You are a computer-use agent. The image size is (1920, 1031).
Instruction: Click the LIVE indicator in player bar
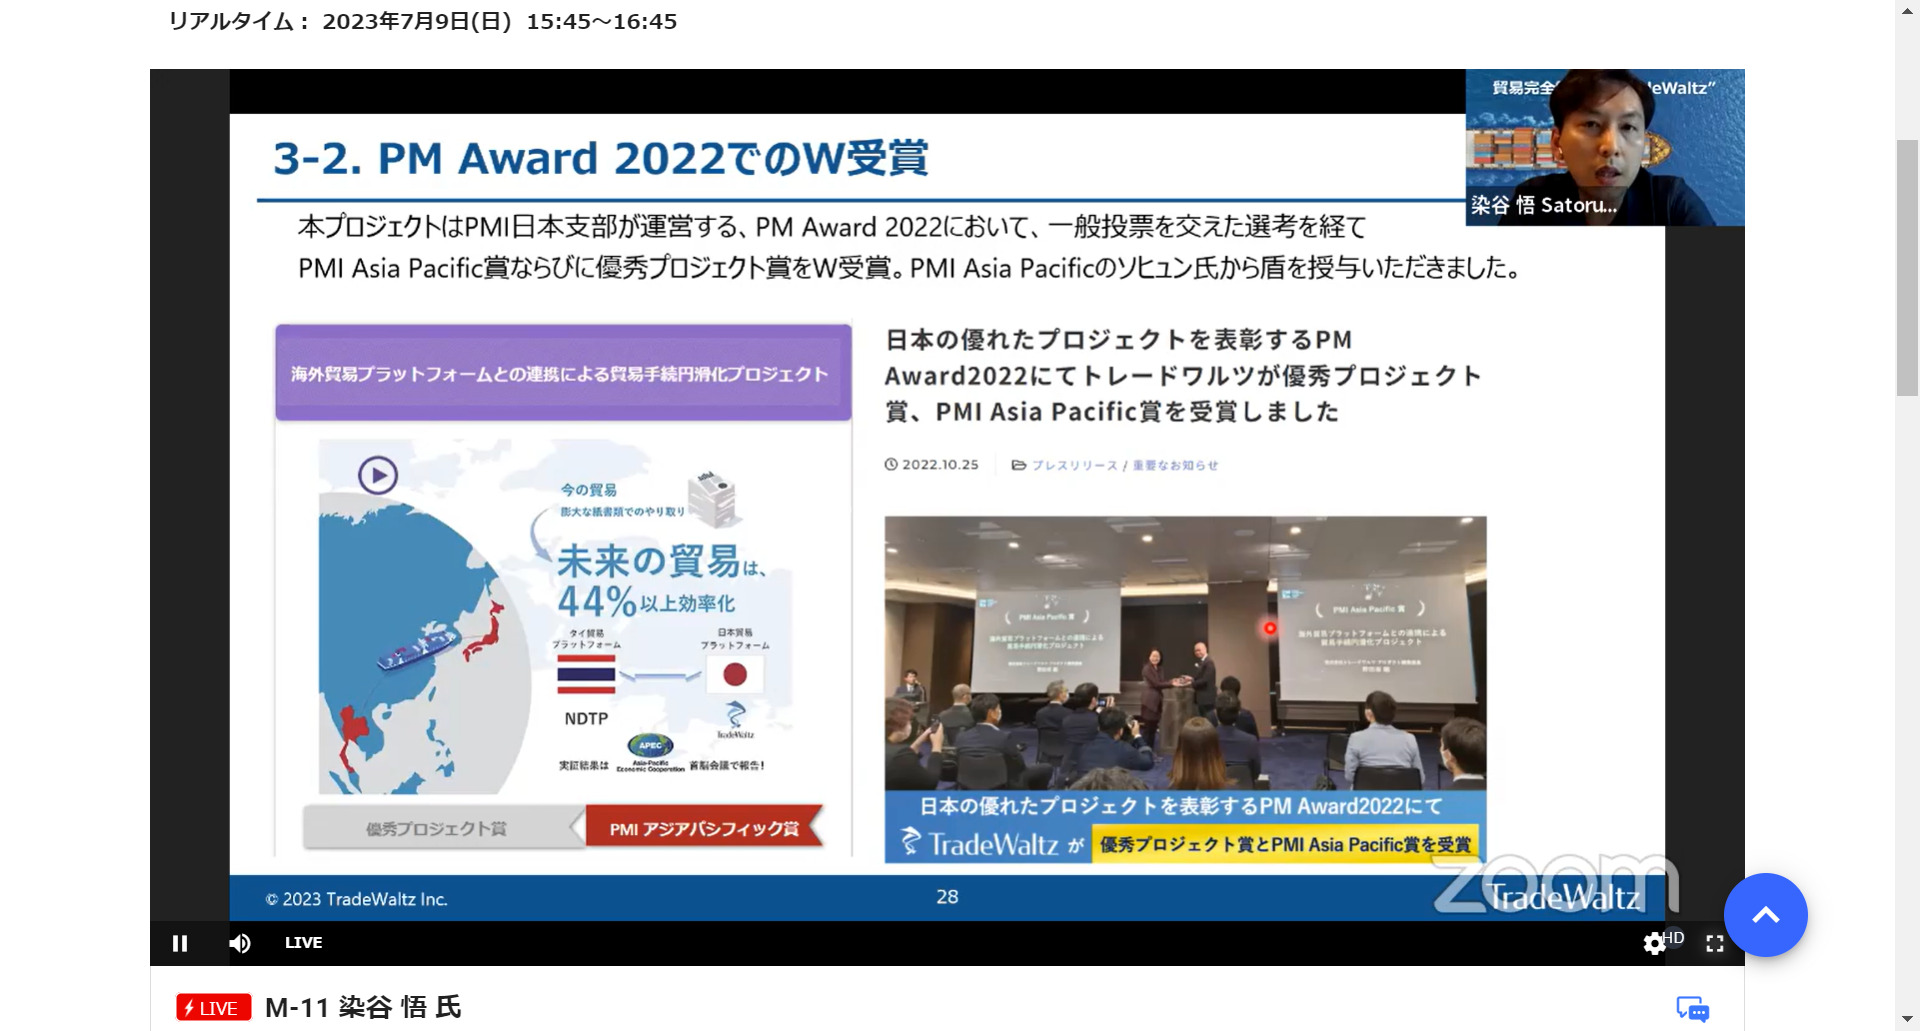point(303,942)
